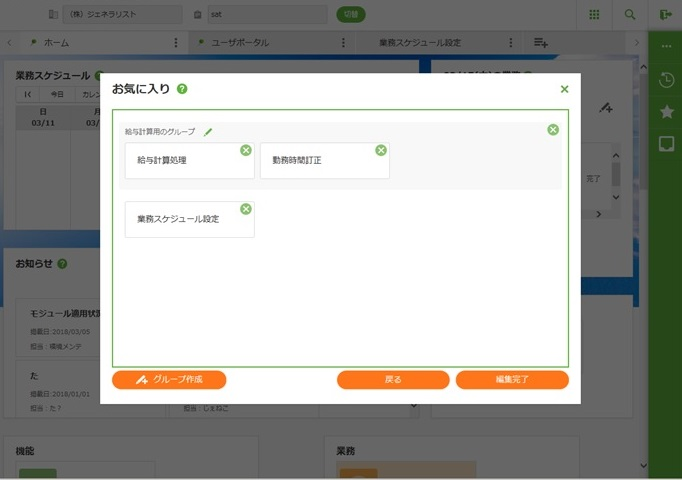Select the 給与計算処理 favorite card
The width and height of the screenshot is (682, 480).
coord(190,160)
